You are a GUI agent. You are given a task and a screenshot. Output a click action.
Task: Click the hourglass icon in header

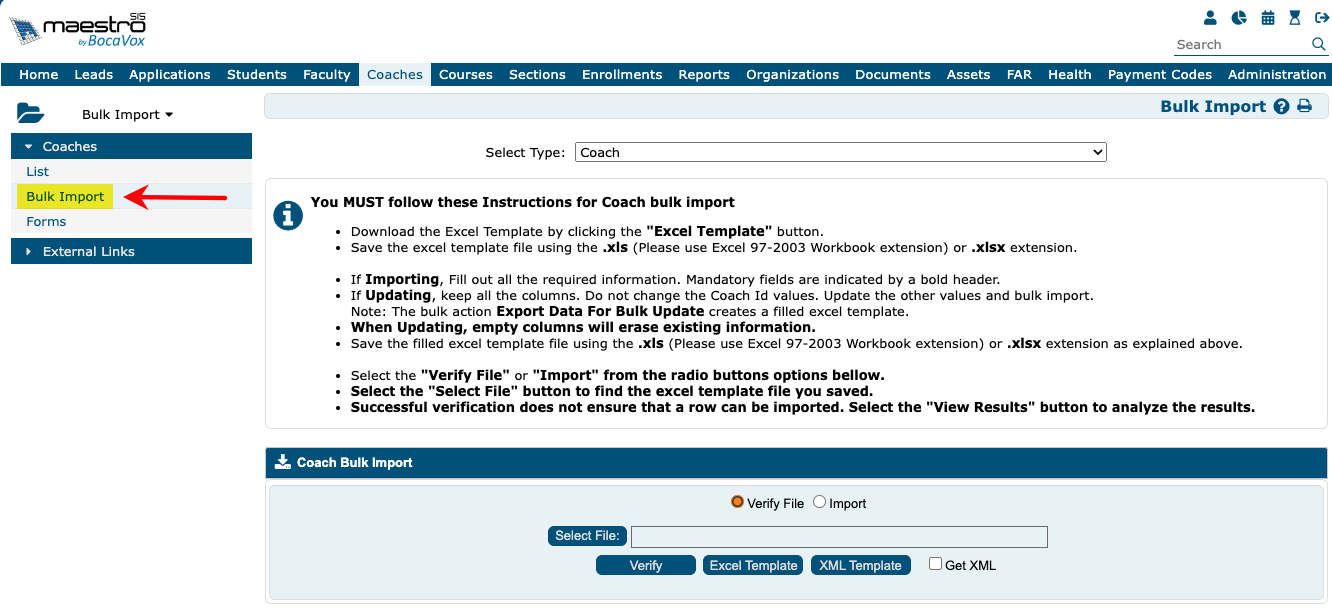(x=1295, y=18)
